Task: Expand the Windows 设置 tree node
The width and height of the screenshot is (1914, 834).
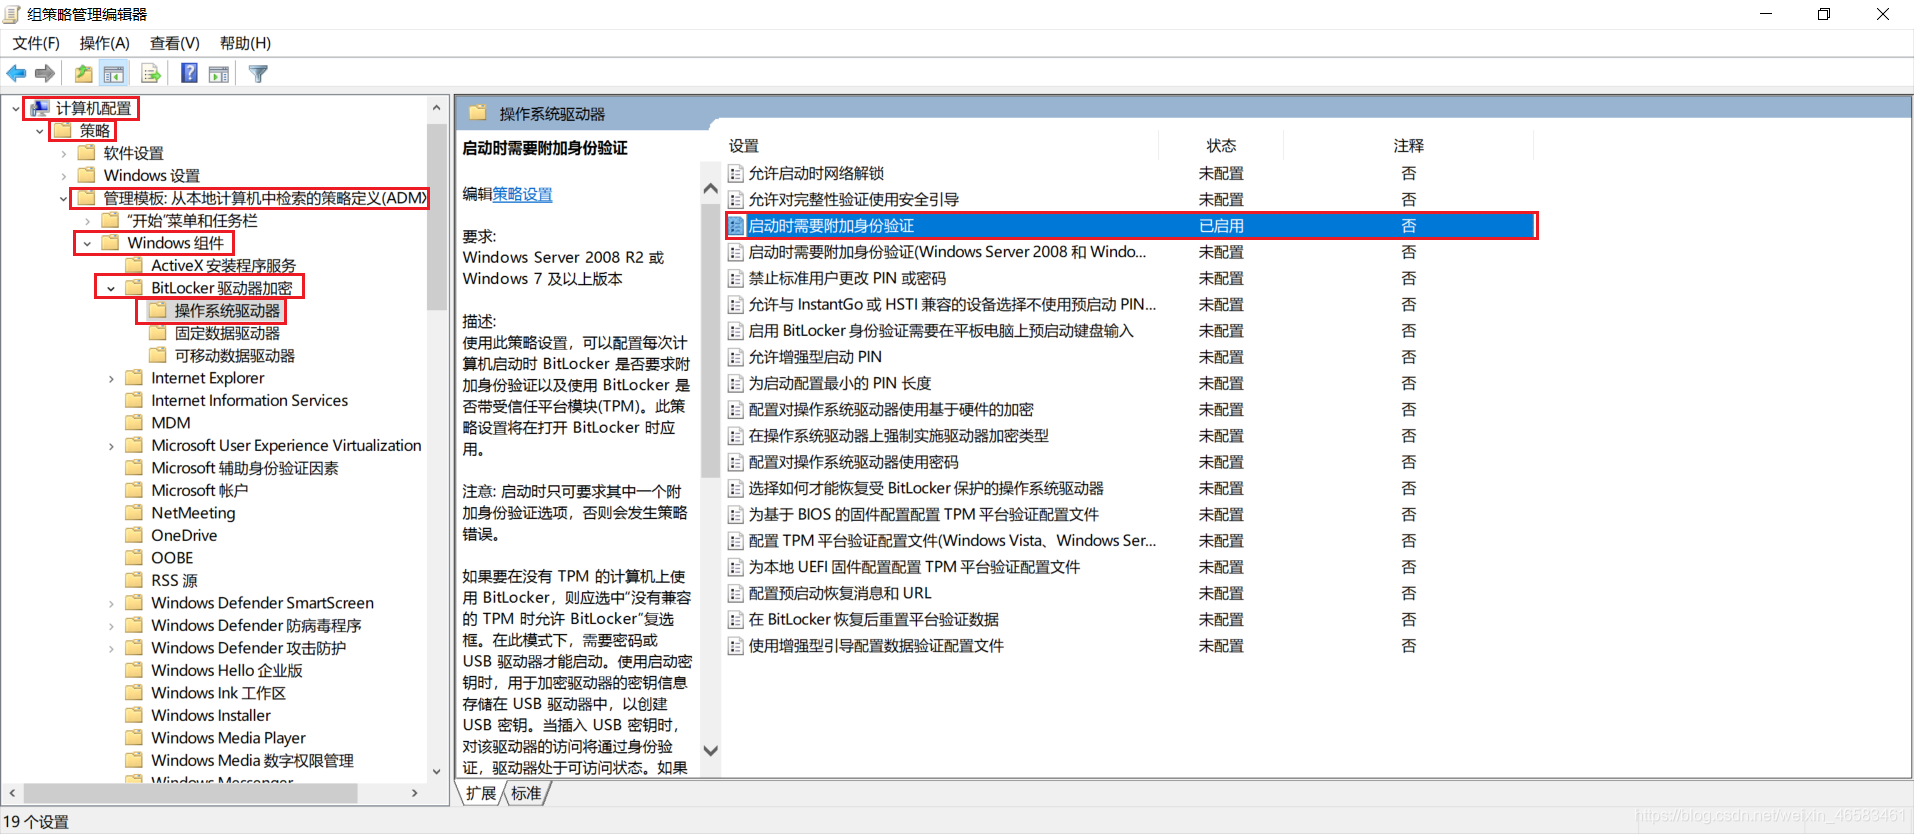Action: tap(64, 176)
